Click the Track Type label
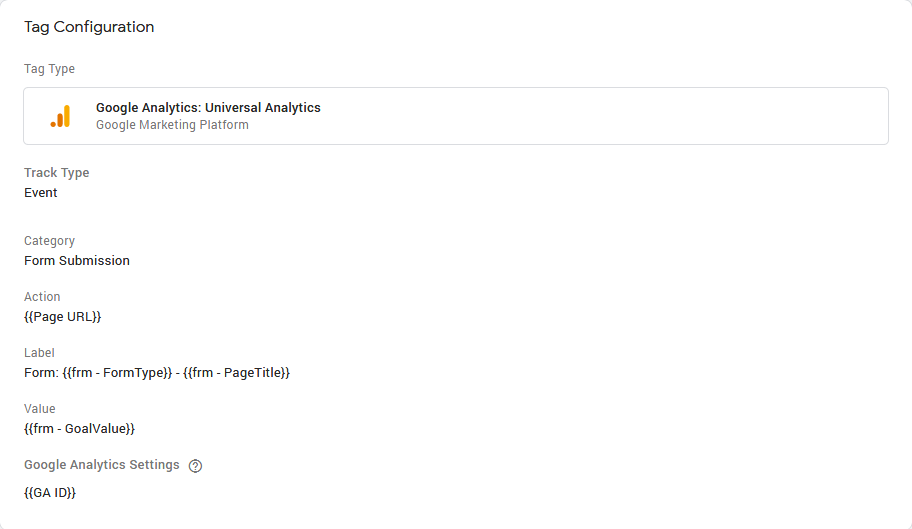Viewport: 912px width, 529px height. pos(56,173)
